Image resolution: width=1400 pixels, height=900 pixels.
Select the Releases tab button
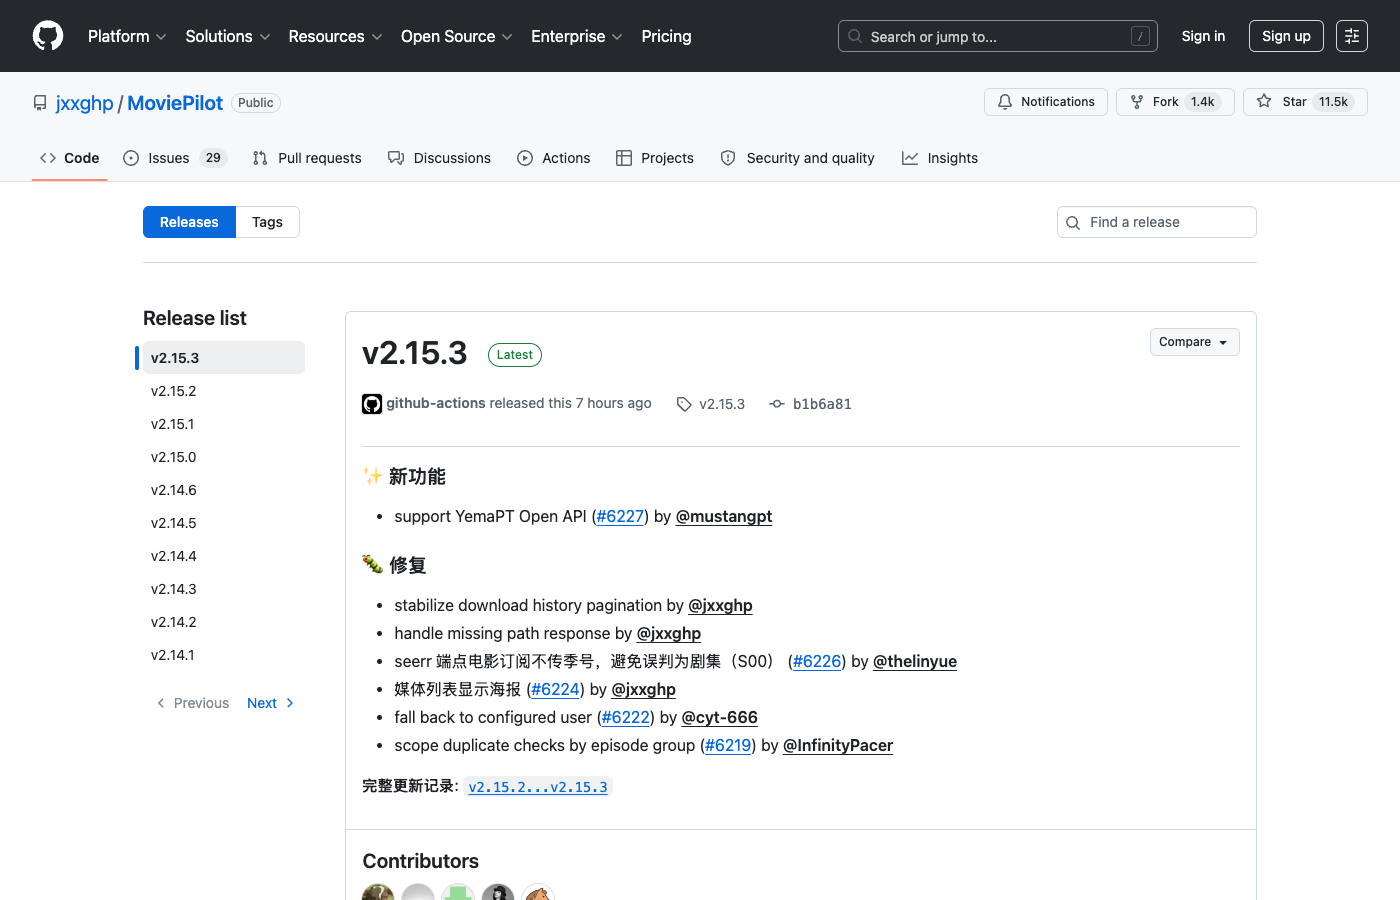point(189,222)
